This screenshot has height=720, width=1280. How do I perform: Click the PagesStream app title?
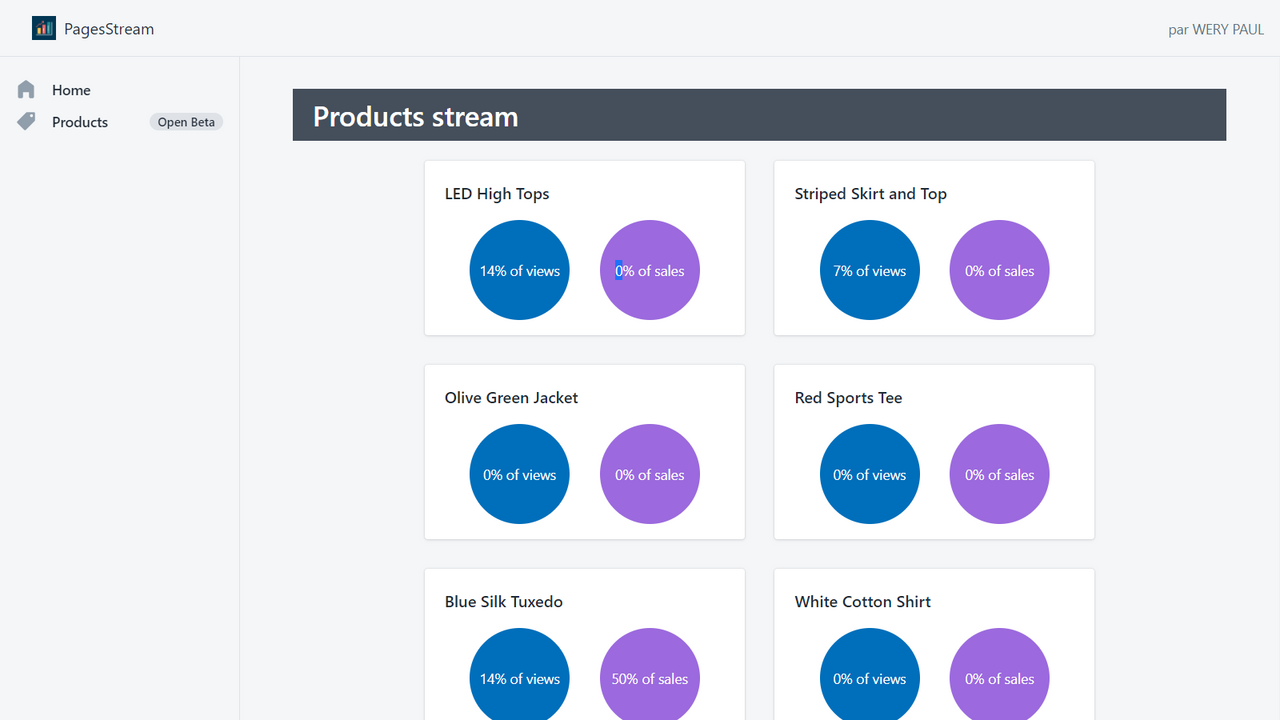click(109, 29)
